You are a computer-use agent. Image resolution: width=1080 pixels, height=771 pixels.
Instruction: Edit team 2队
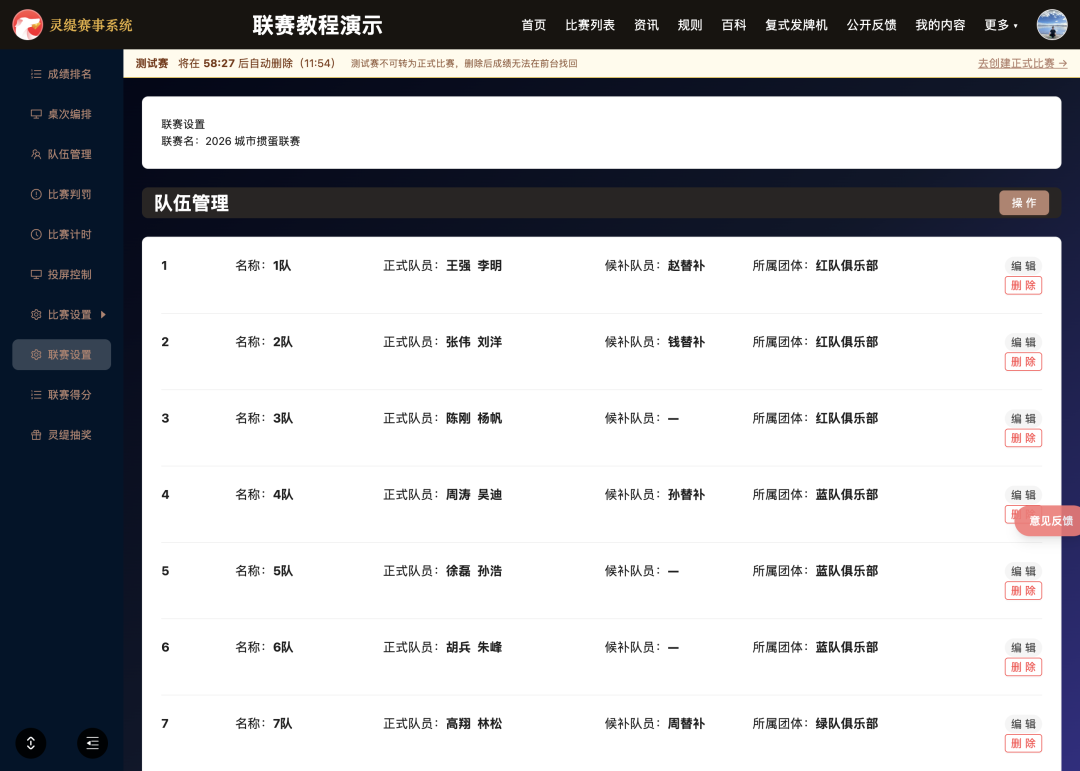click(1024, 342)
